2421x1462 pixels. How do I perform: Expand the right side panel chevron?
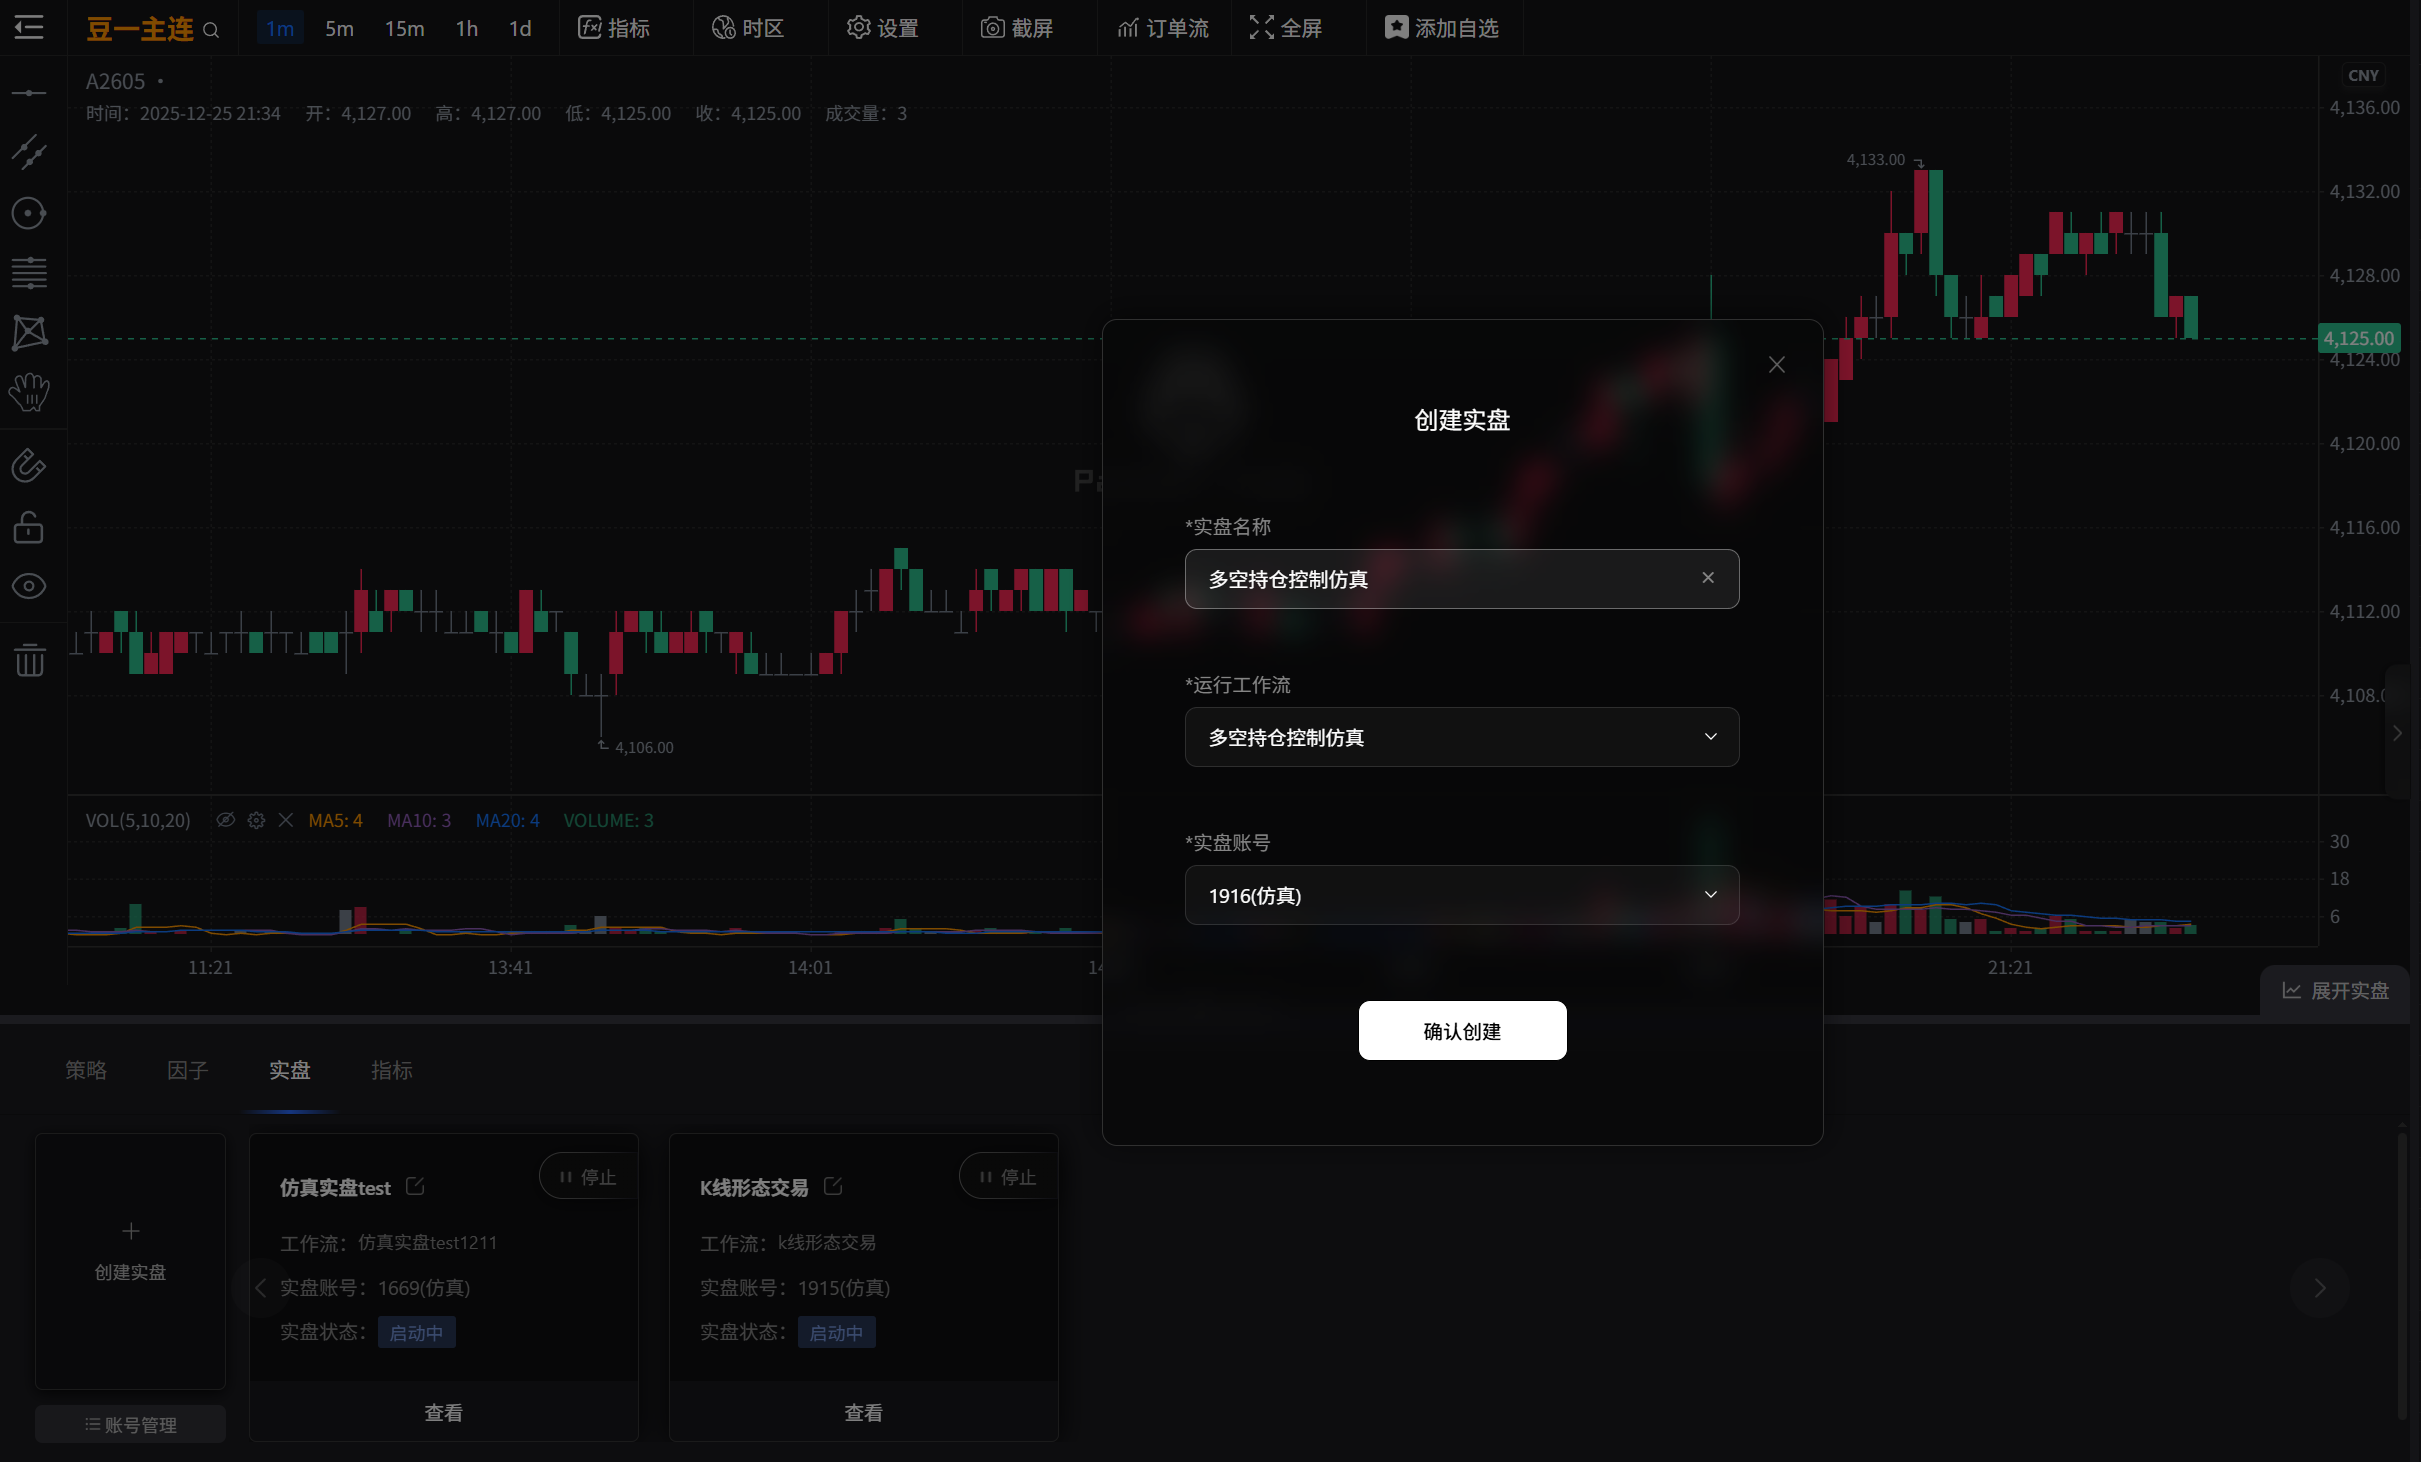click(x=2398, y=733)
